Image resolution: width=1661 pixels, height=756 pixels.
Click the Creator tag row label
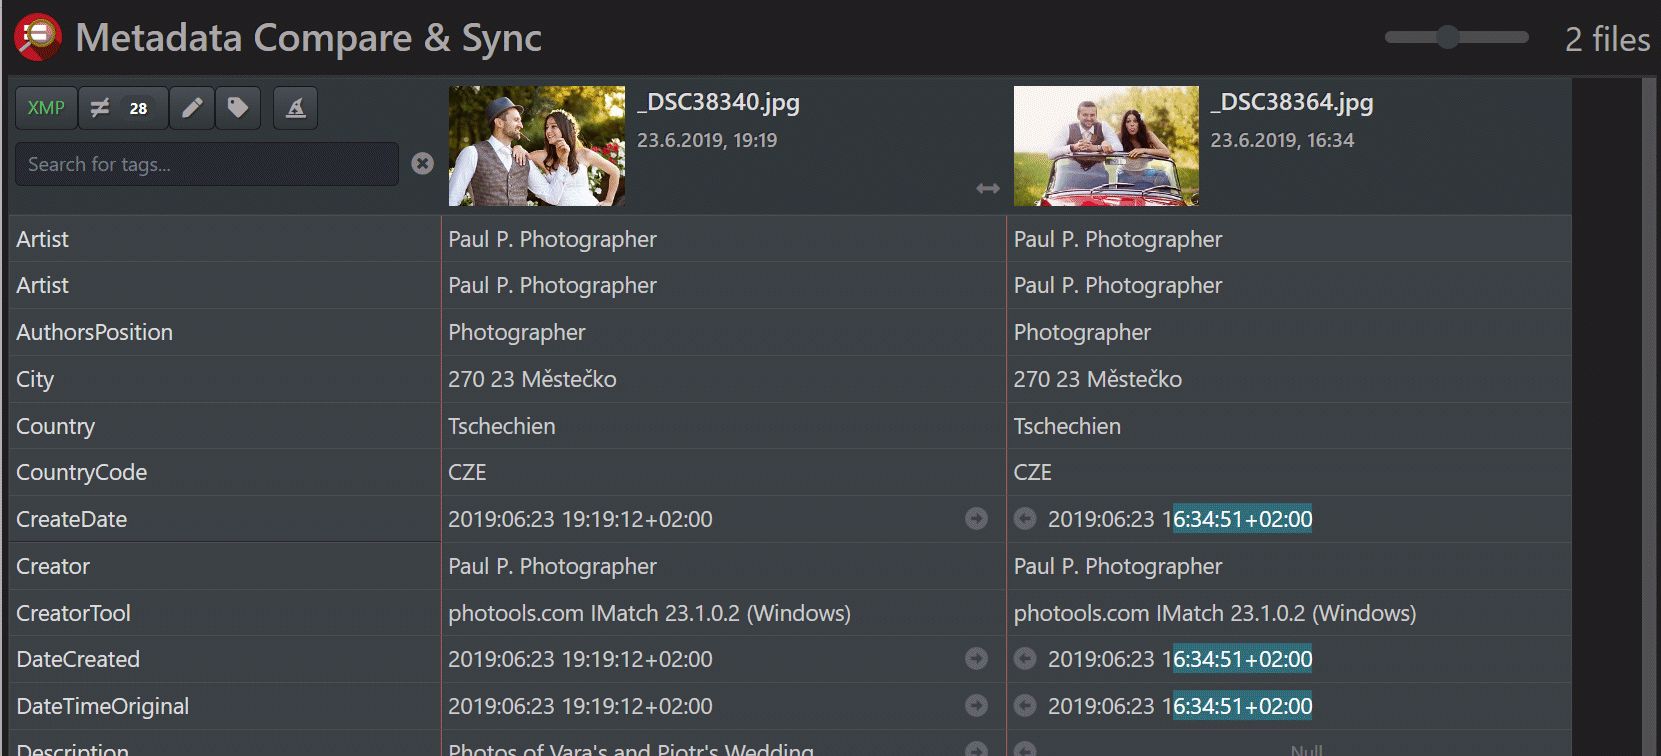[x=53, y=566]
